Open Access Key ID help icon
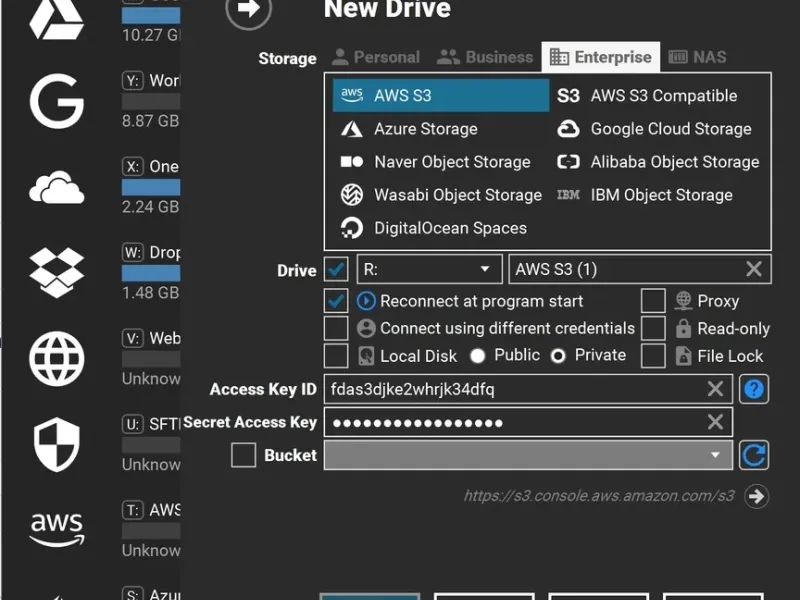This screenshot has height=600, width=800. [754, 389]
